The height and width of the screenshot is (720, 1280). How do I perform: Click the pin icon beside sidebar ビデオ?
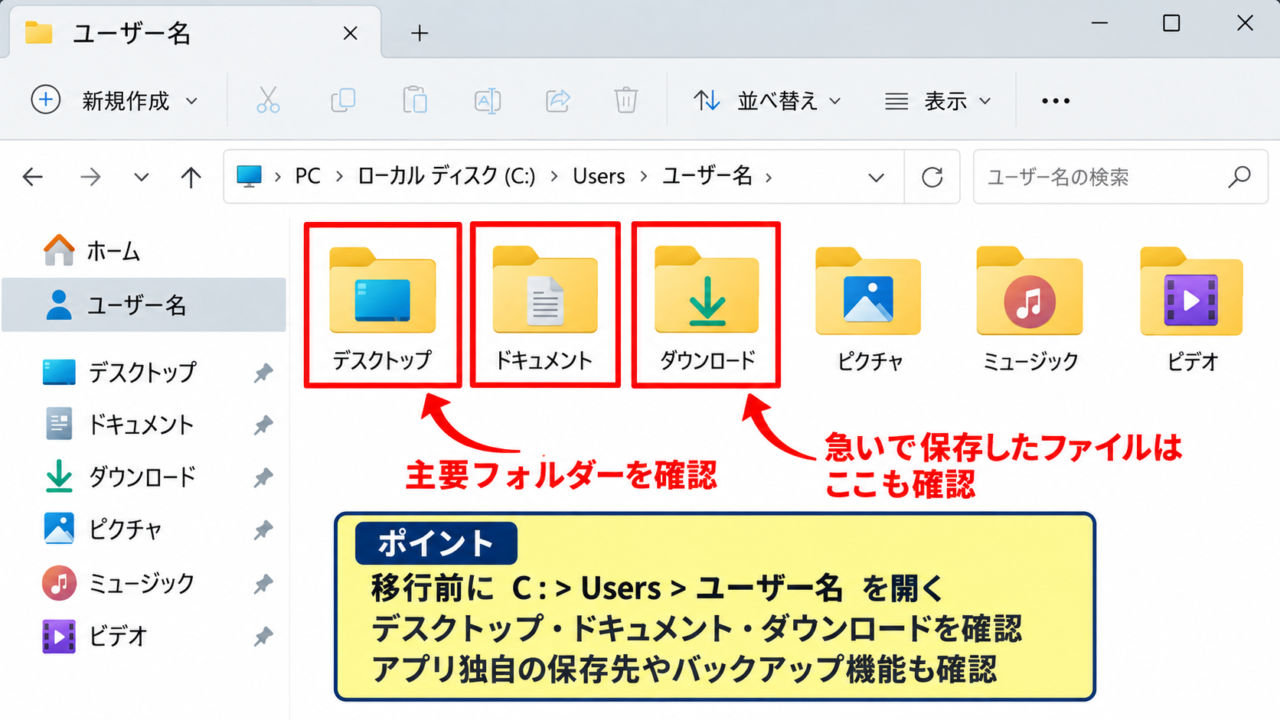tap(263, 635)
